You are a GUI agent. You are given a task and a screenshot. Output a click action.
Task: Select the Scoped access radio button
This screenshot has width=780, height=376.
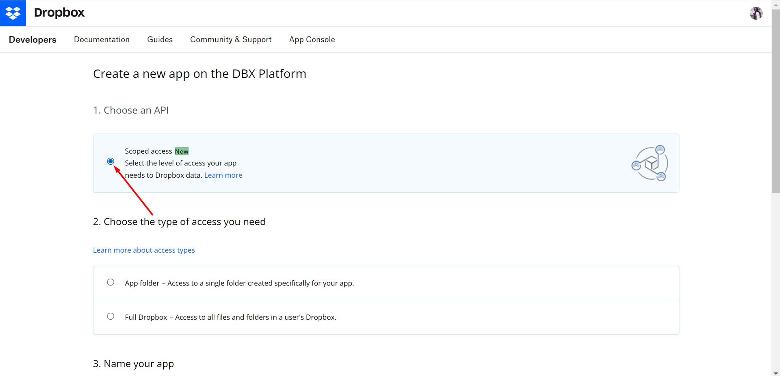click(x=110, y=161)
